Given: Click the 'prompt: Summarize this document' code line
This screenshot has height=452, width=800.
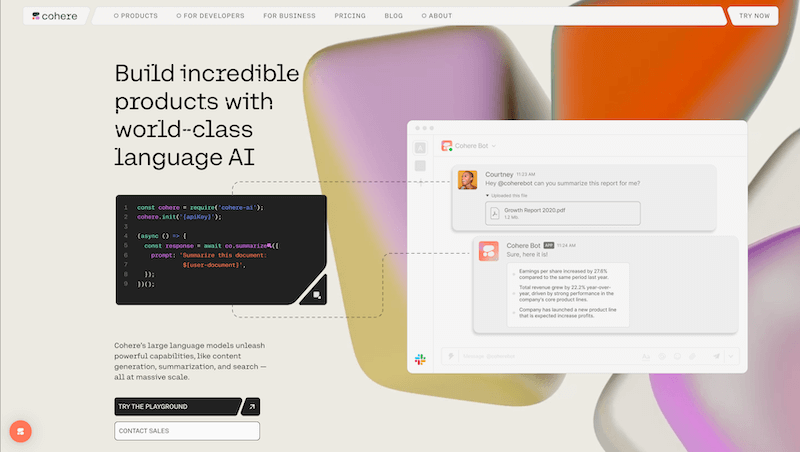Looking at the screenshot, I should pos(208,255).
